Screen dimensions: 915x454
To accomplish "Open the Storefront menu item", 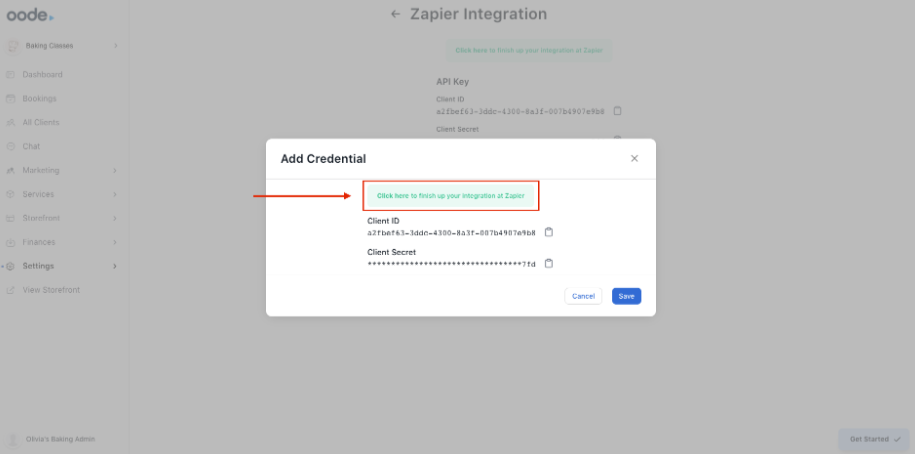I will (x=40, y=218).
